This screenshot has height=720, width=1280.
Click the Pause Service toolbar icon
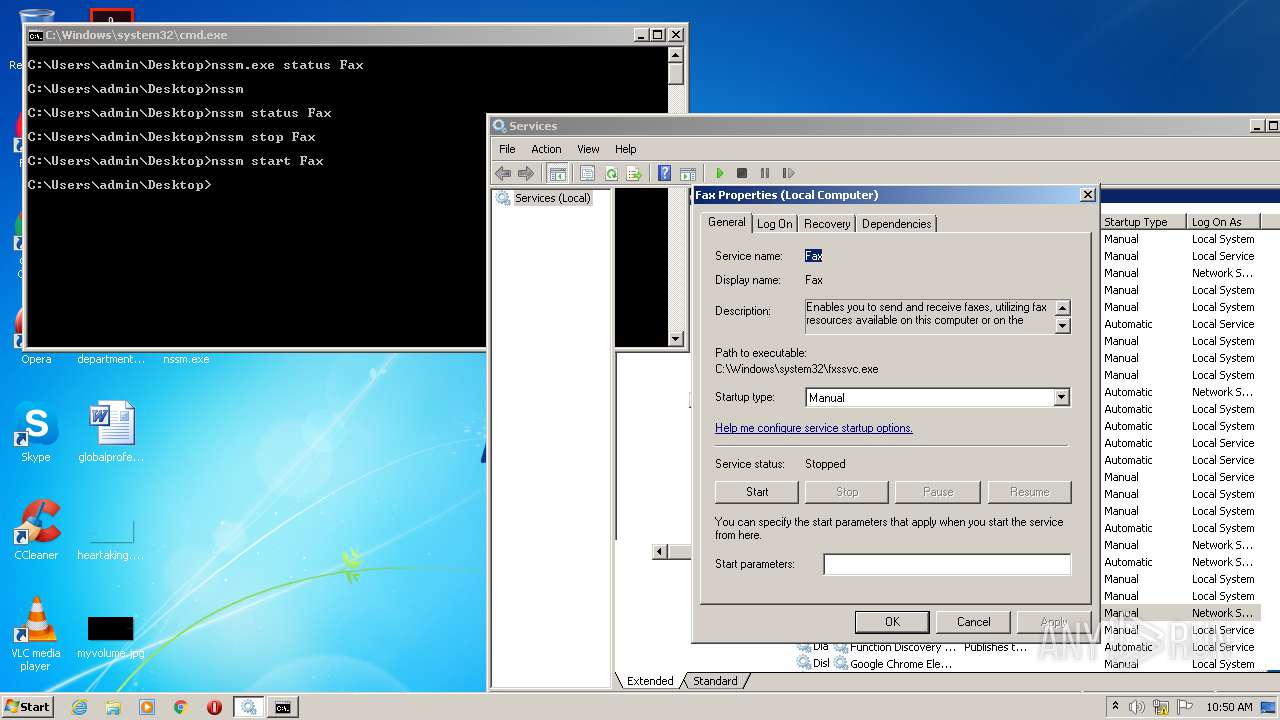765,173
